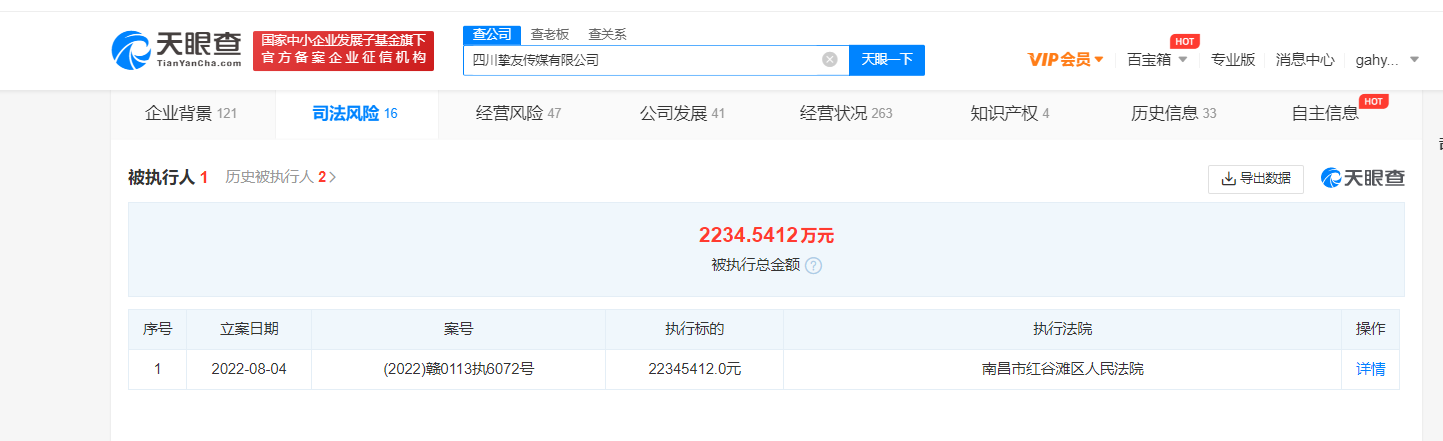The height and width of the screenshot is (441, 1443).
Task: Click the Tianyancha logo in header
Action: tap(176, 49)
